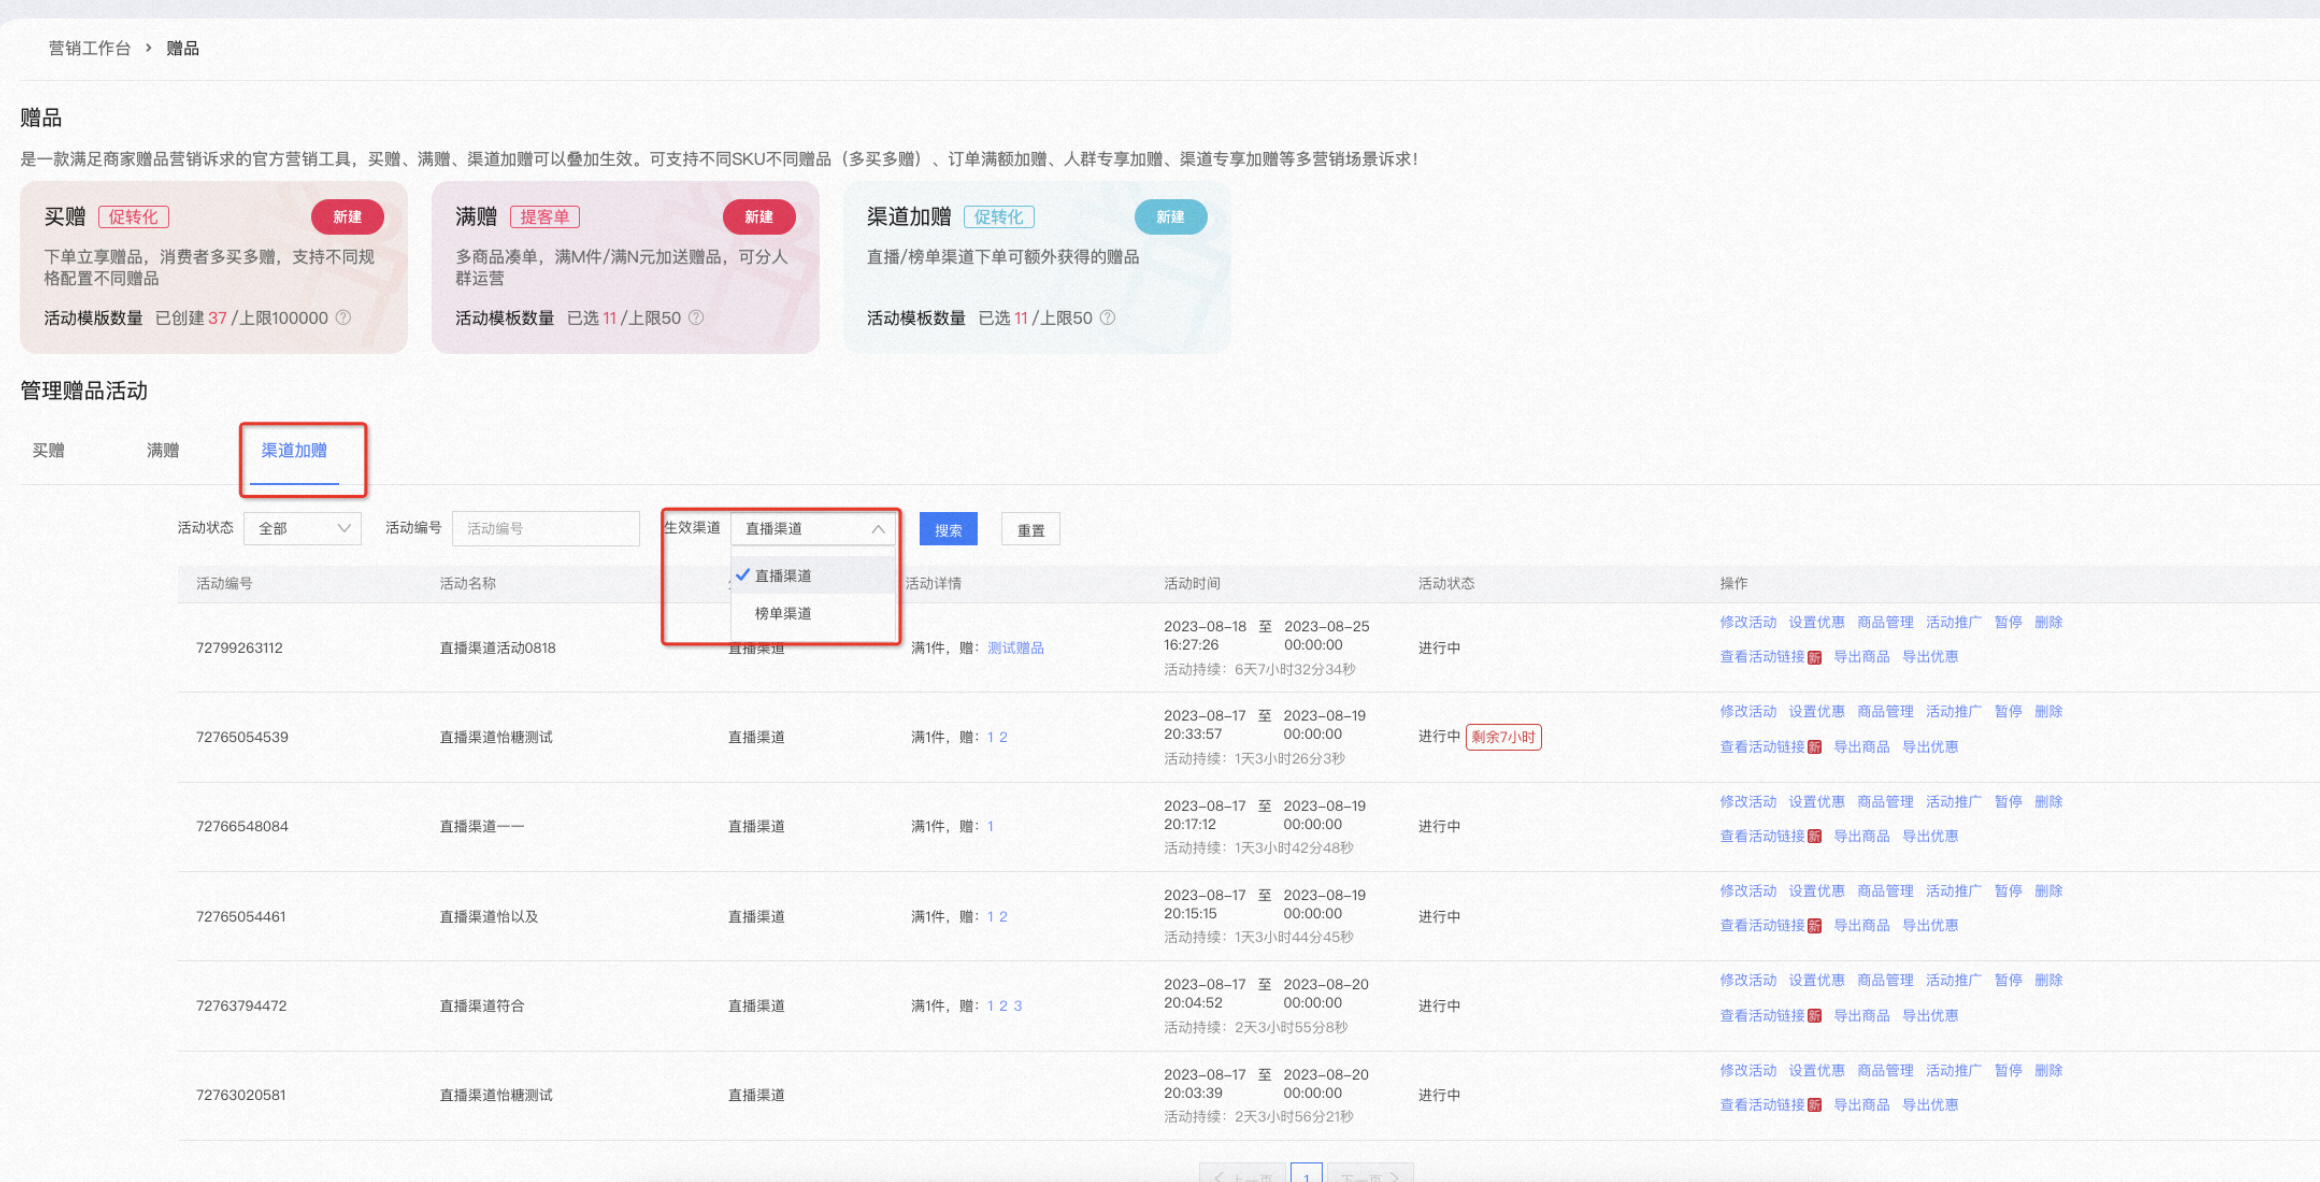Image resolution: width=2320 pixels, height=1182 pixels.
Task: Click the help icon on 满赠 card
Action: [x=696, y=317]
